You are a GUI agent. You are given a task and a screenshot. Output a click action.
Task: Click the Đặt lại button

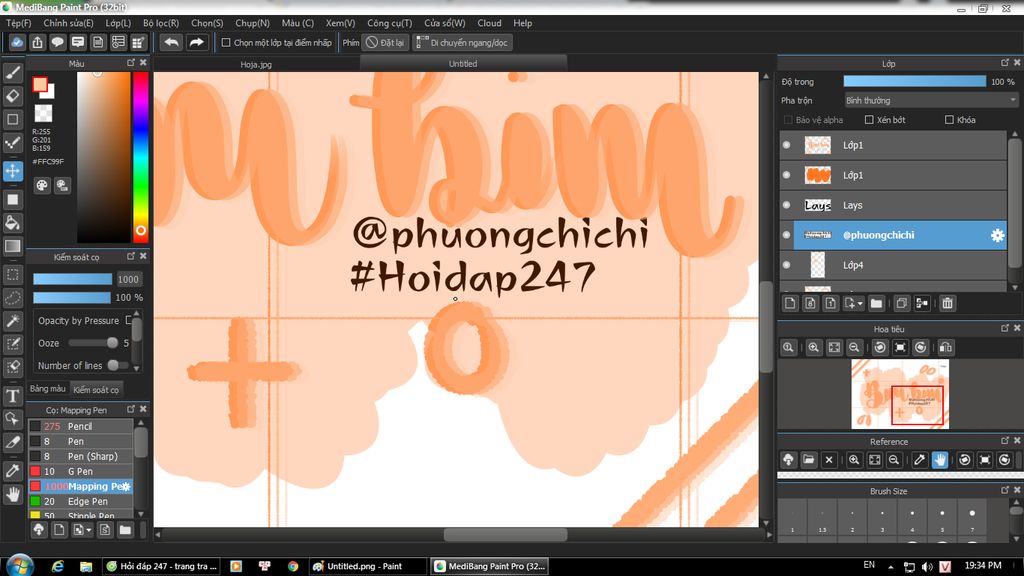point(385,42)
